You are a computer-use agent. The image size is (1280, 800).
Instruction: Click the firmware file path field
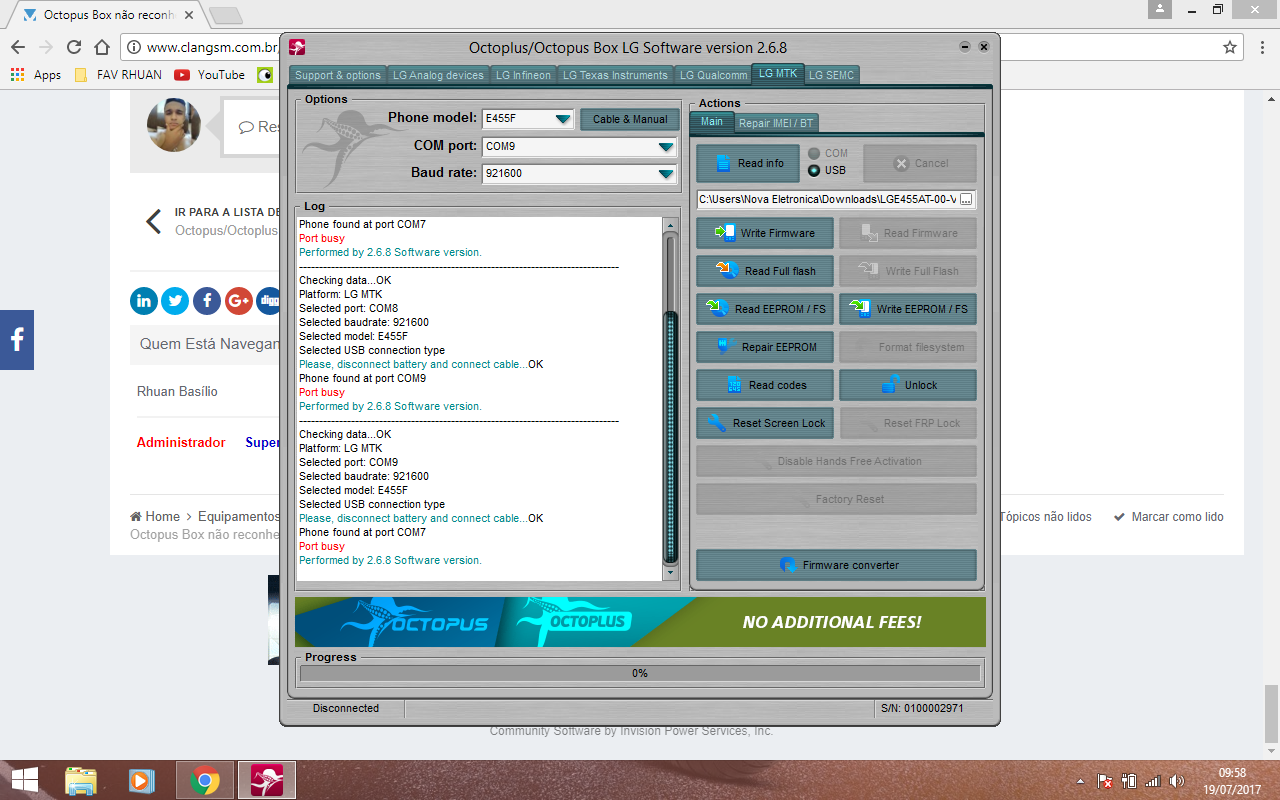click(827, 199)
